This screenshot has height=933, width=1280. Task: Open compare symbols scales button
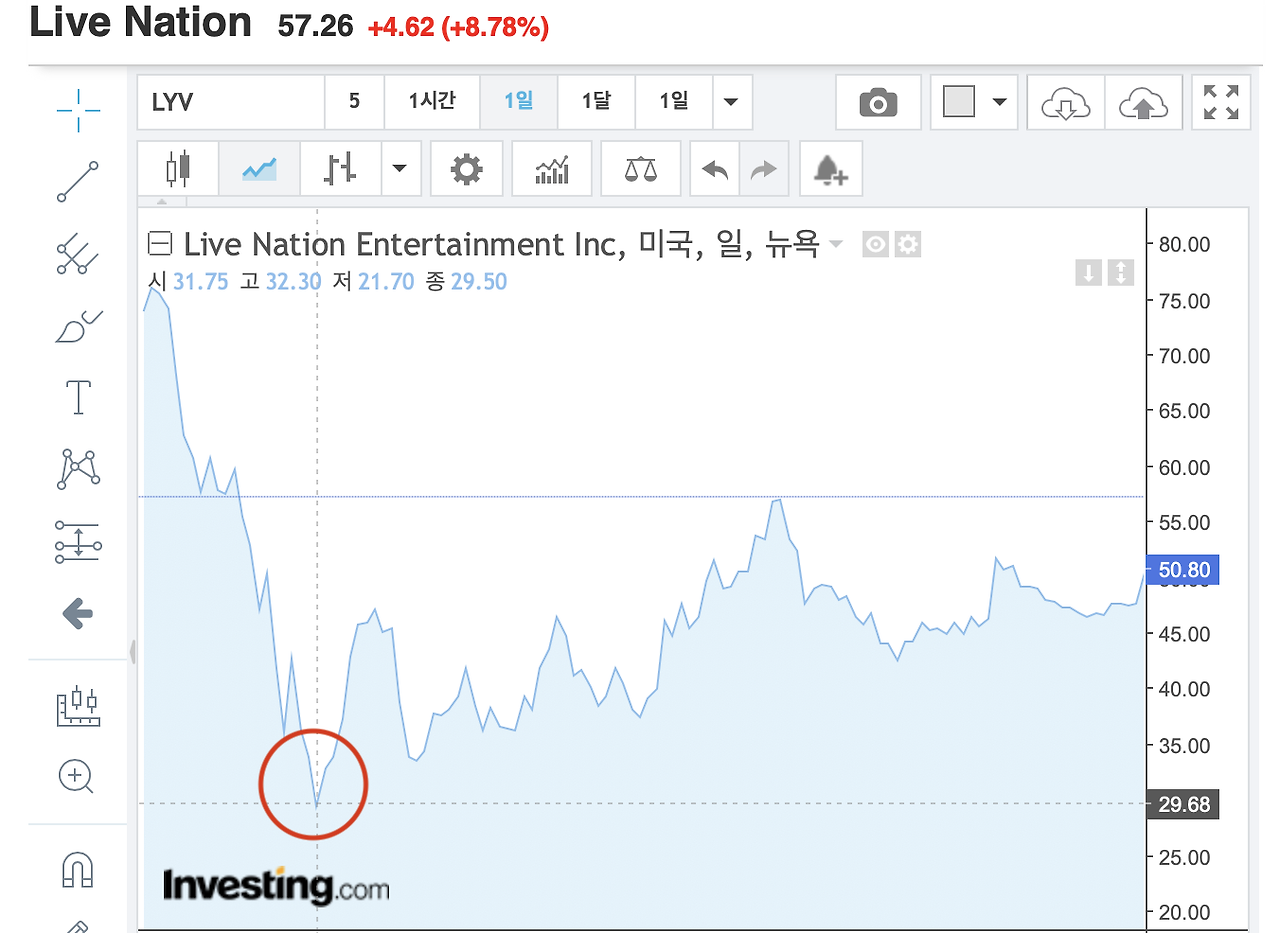[x=641, y=168]
